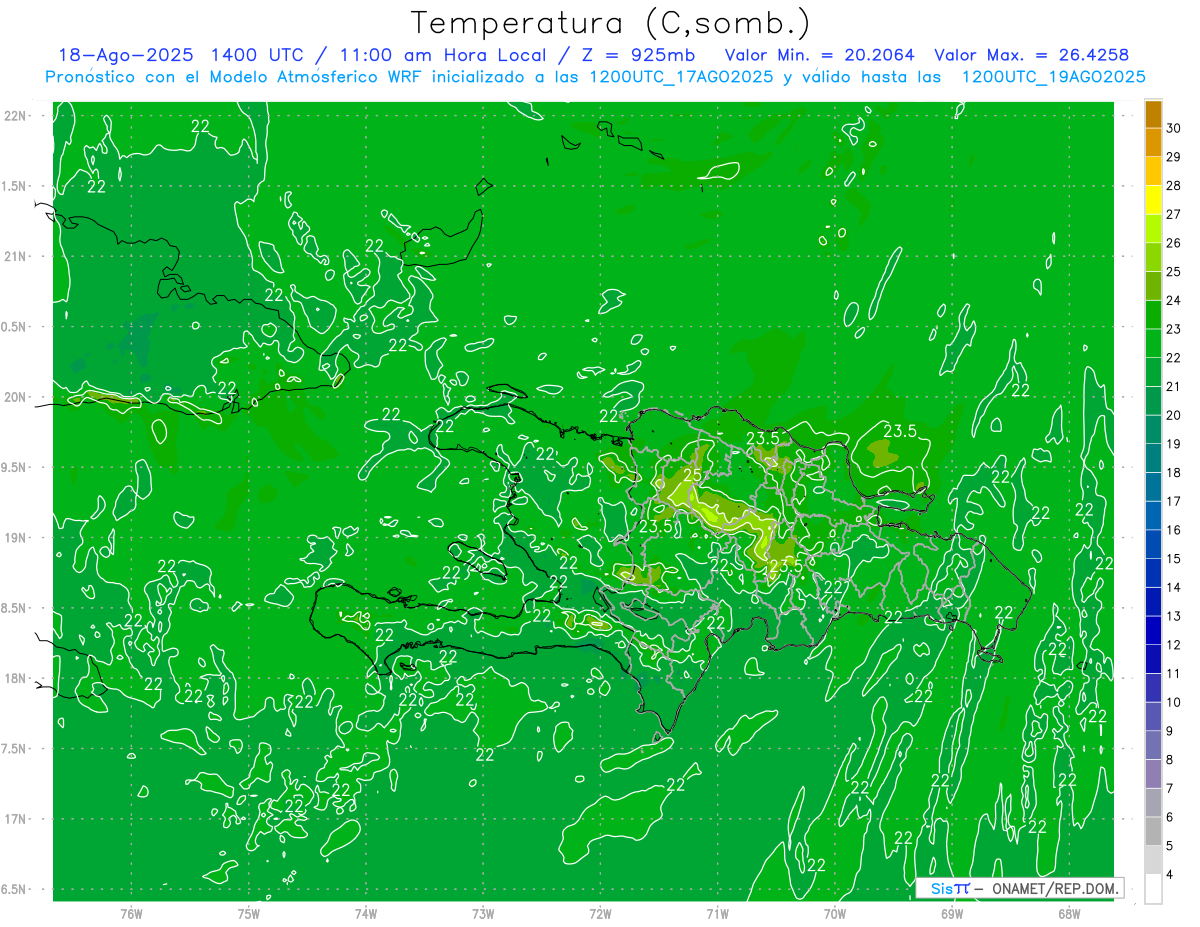Select the initialization time 1200UTC_17AGO2025
Image resolution: width=1200 pixels, height=927 pixels.
[683, 77]
